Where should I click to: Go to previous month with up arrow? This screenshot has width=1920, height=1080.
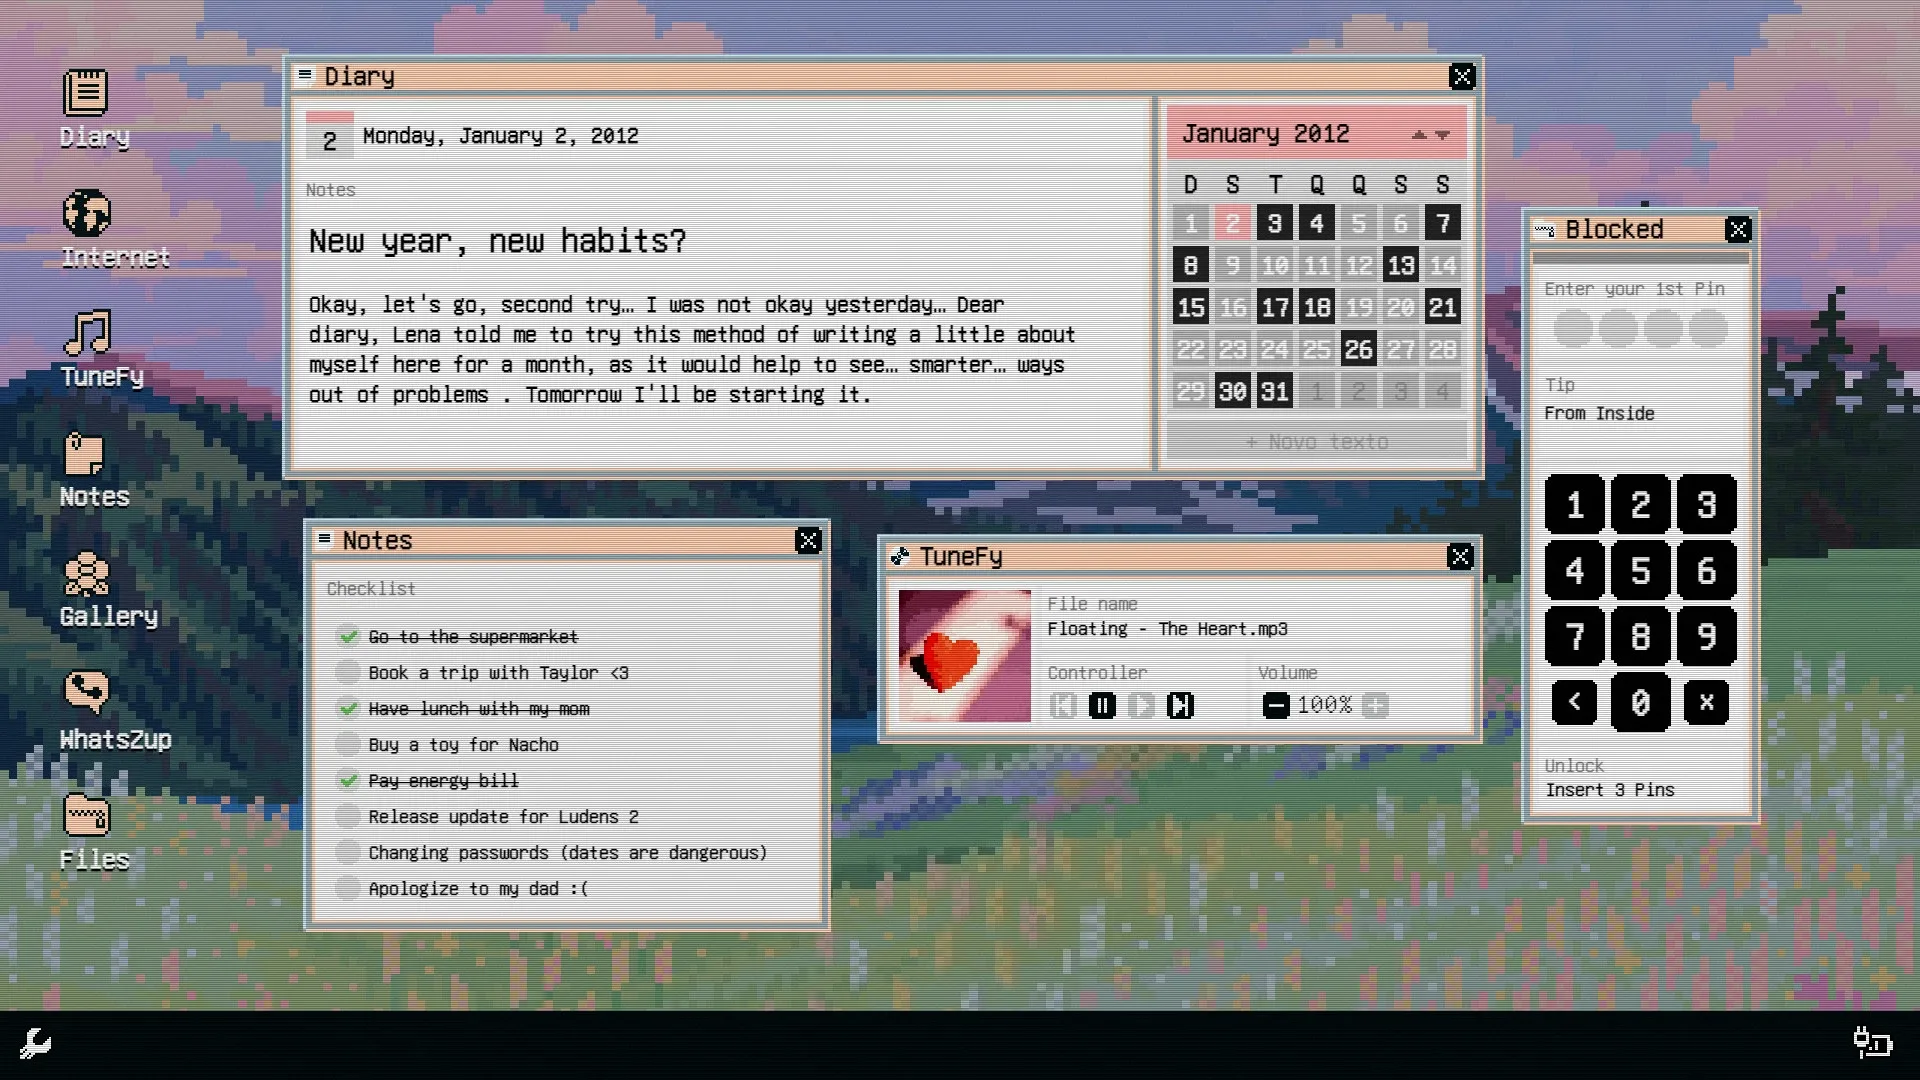[1418, 135]
